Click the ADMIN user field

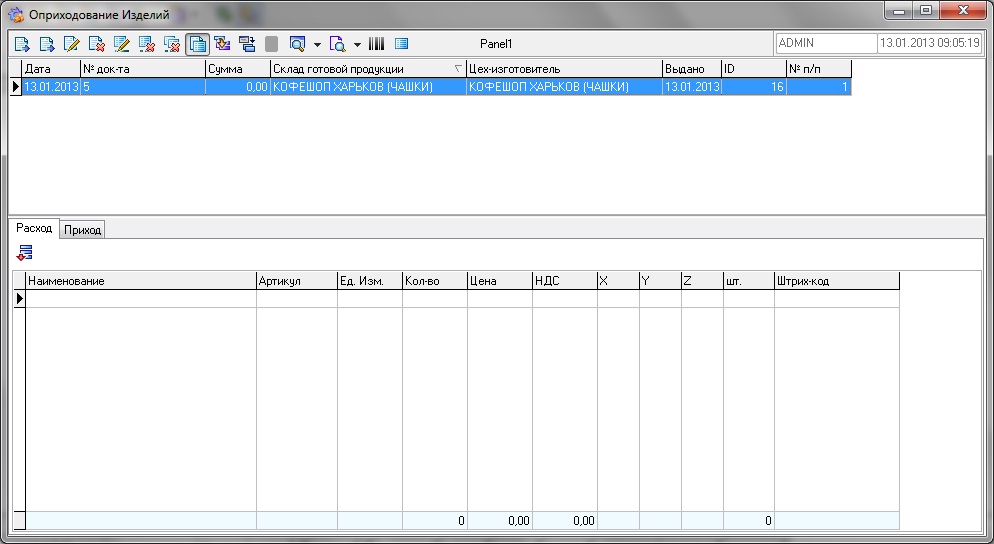[825, 44]
